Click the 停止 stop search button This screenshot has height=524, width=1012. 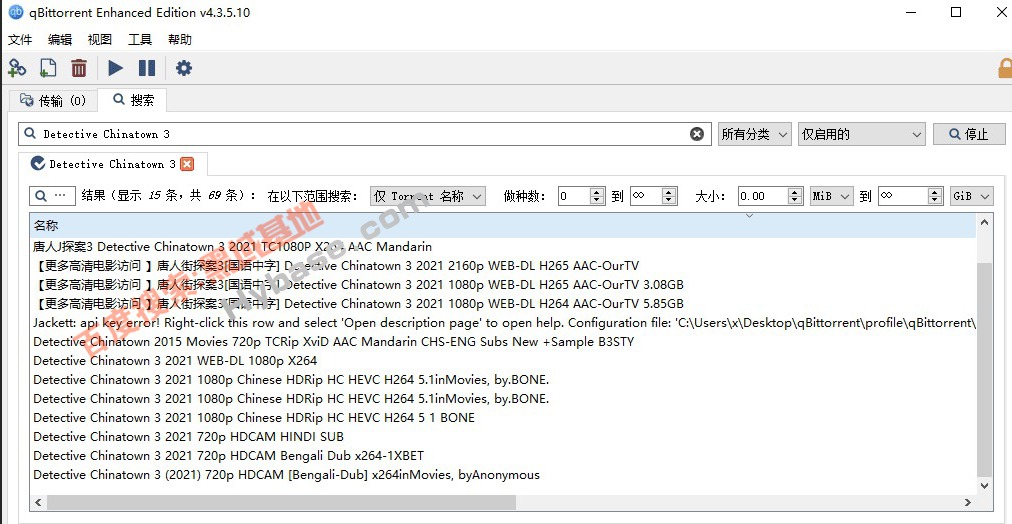point(969,134)
